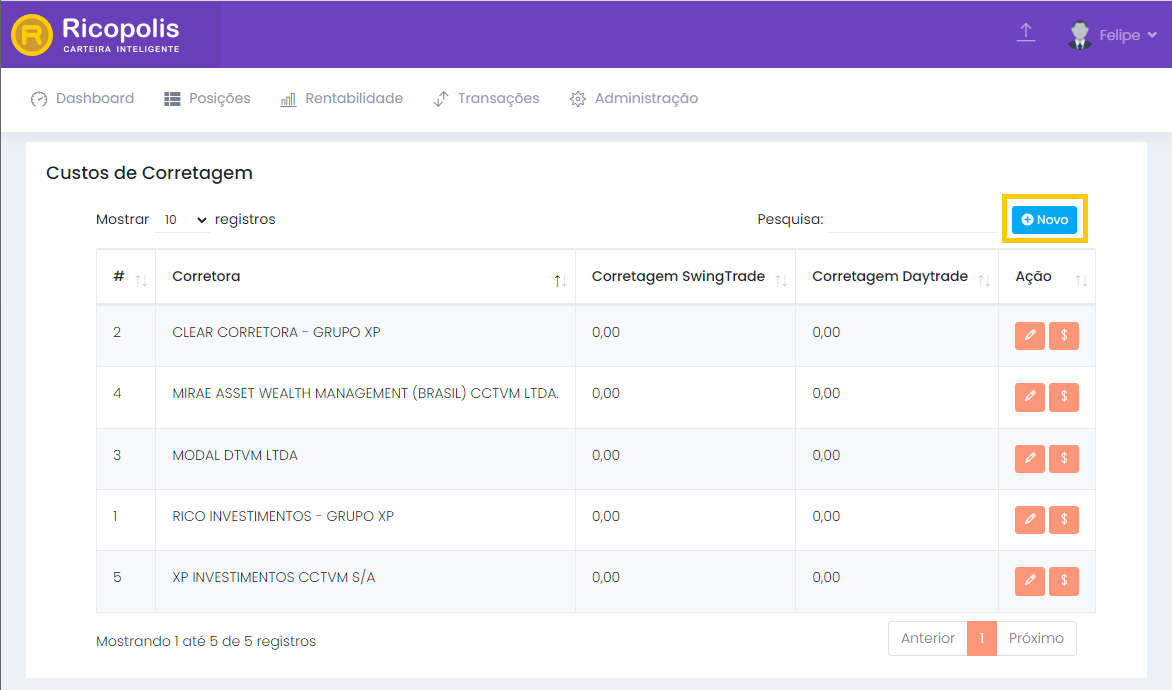Click the upload arrow icon in header
This screenshot has width=1172, height=690.
click(1026, 33)
